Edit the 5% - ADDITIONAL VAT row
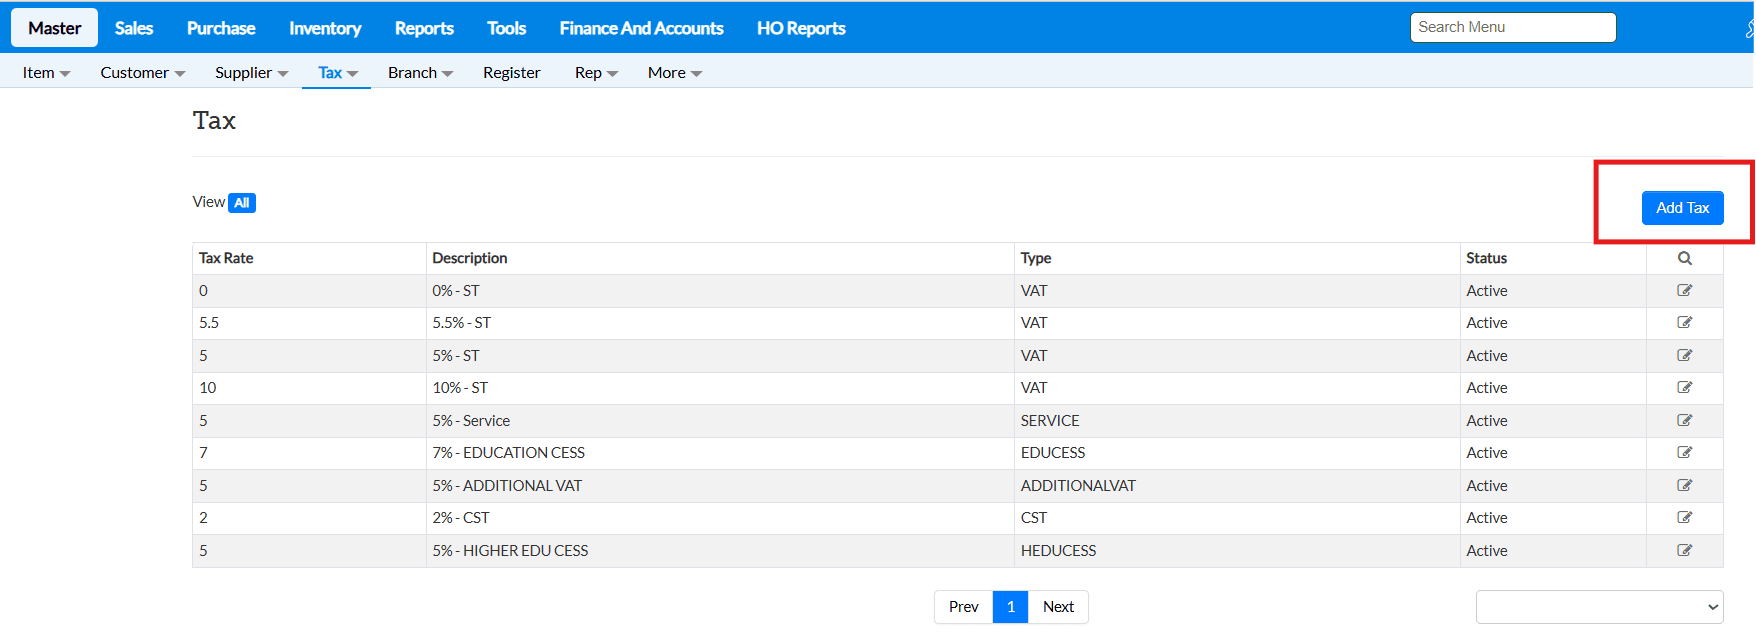 1685,485
